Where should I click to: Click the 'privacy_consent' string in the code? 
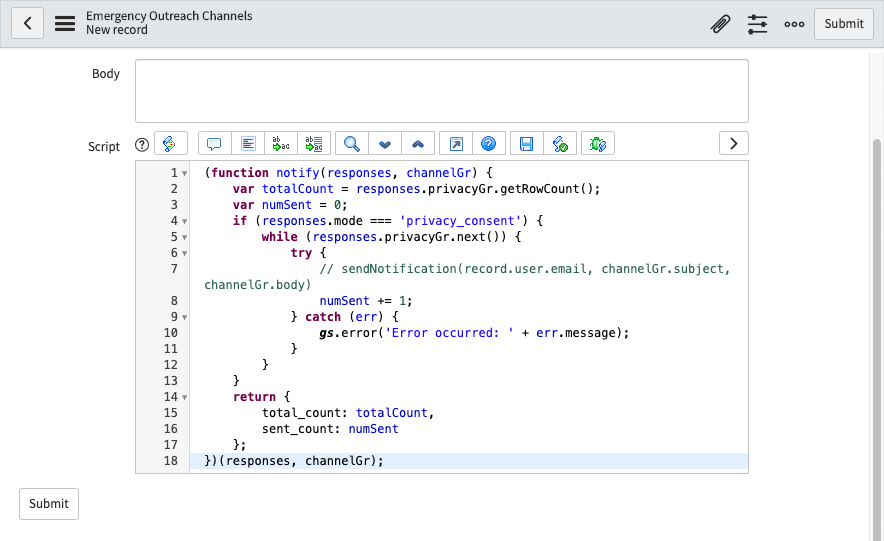pos(460,221)
